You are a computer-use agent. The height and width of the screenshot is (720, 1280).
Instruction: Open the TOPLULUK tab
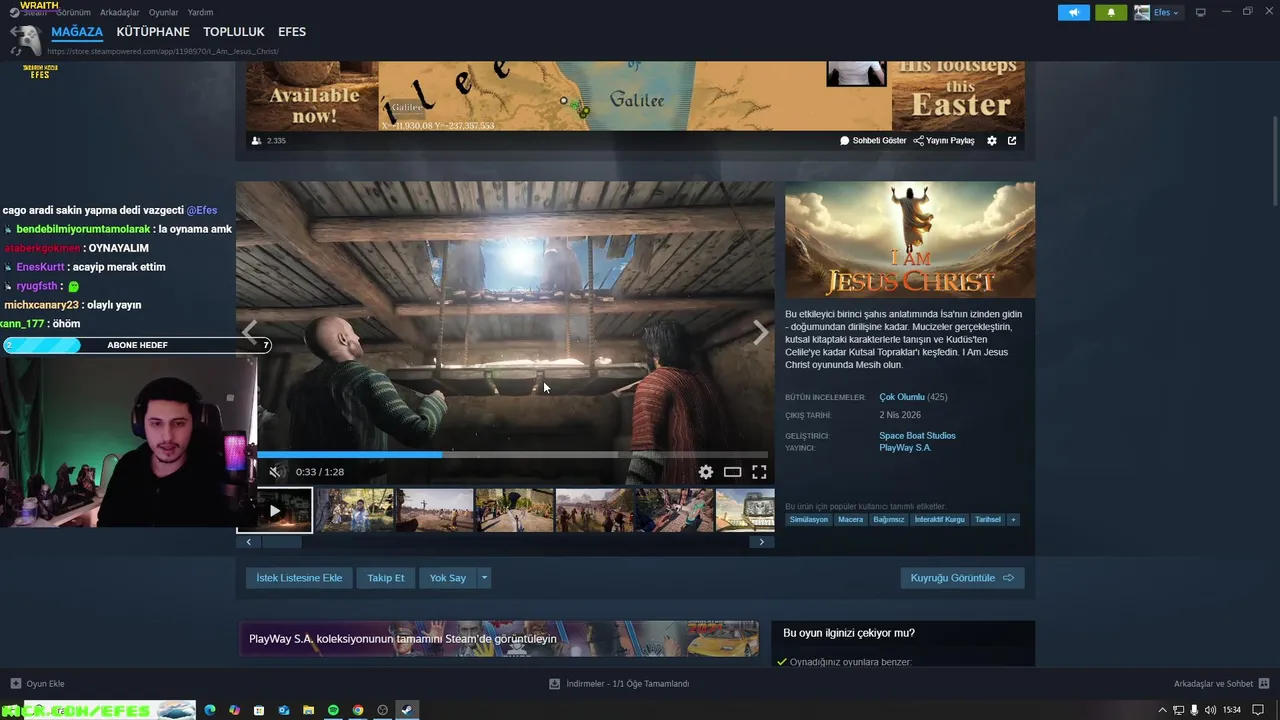tap(234, 32)
